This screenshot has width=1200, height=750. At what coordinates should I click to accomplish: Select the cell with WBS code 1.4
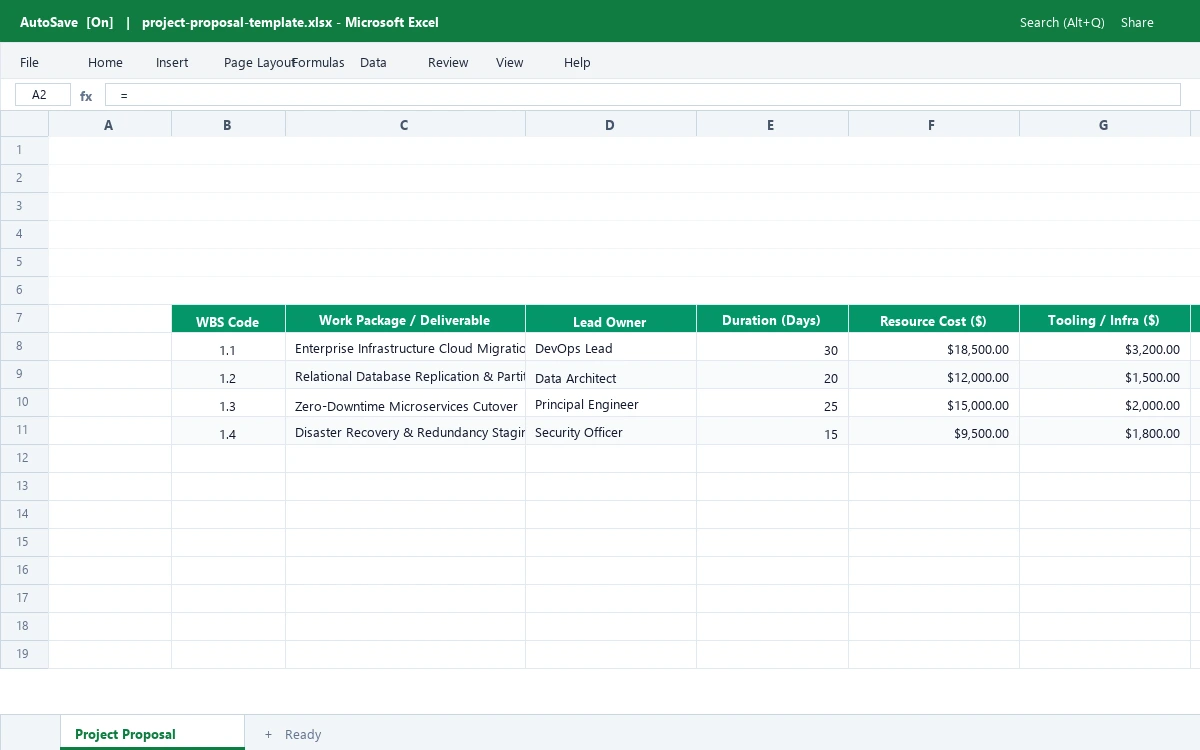click(x=228, y=431)
